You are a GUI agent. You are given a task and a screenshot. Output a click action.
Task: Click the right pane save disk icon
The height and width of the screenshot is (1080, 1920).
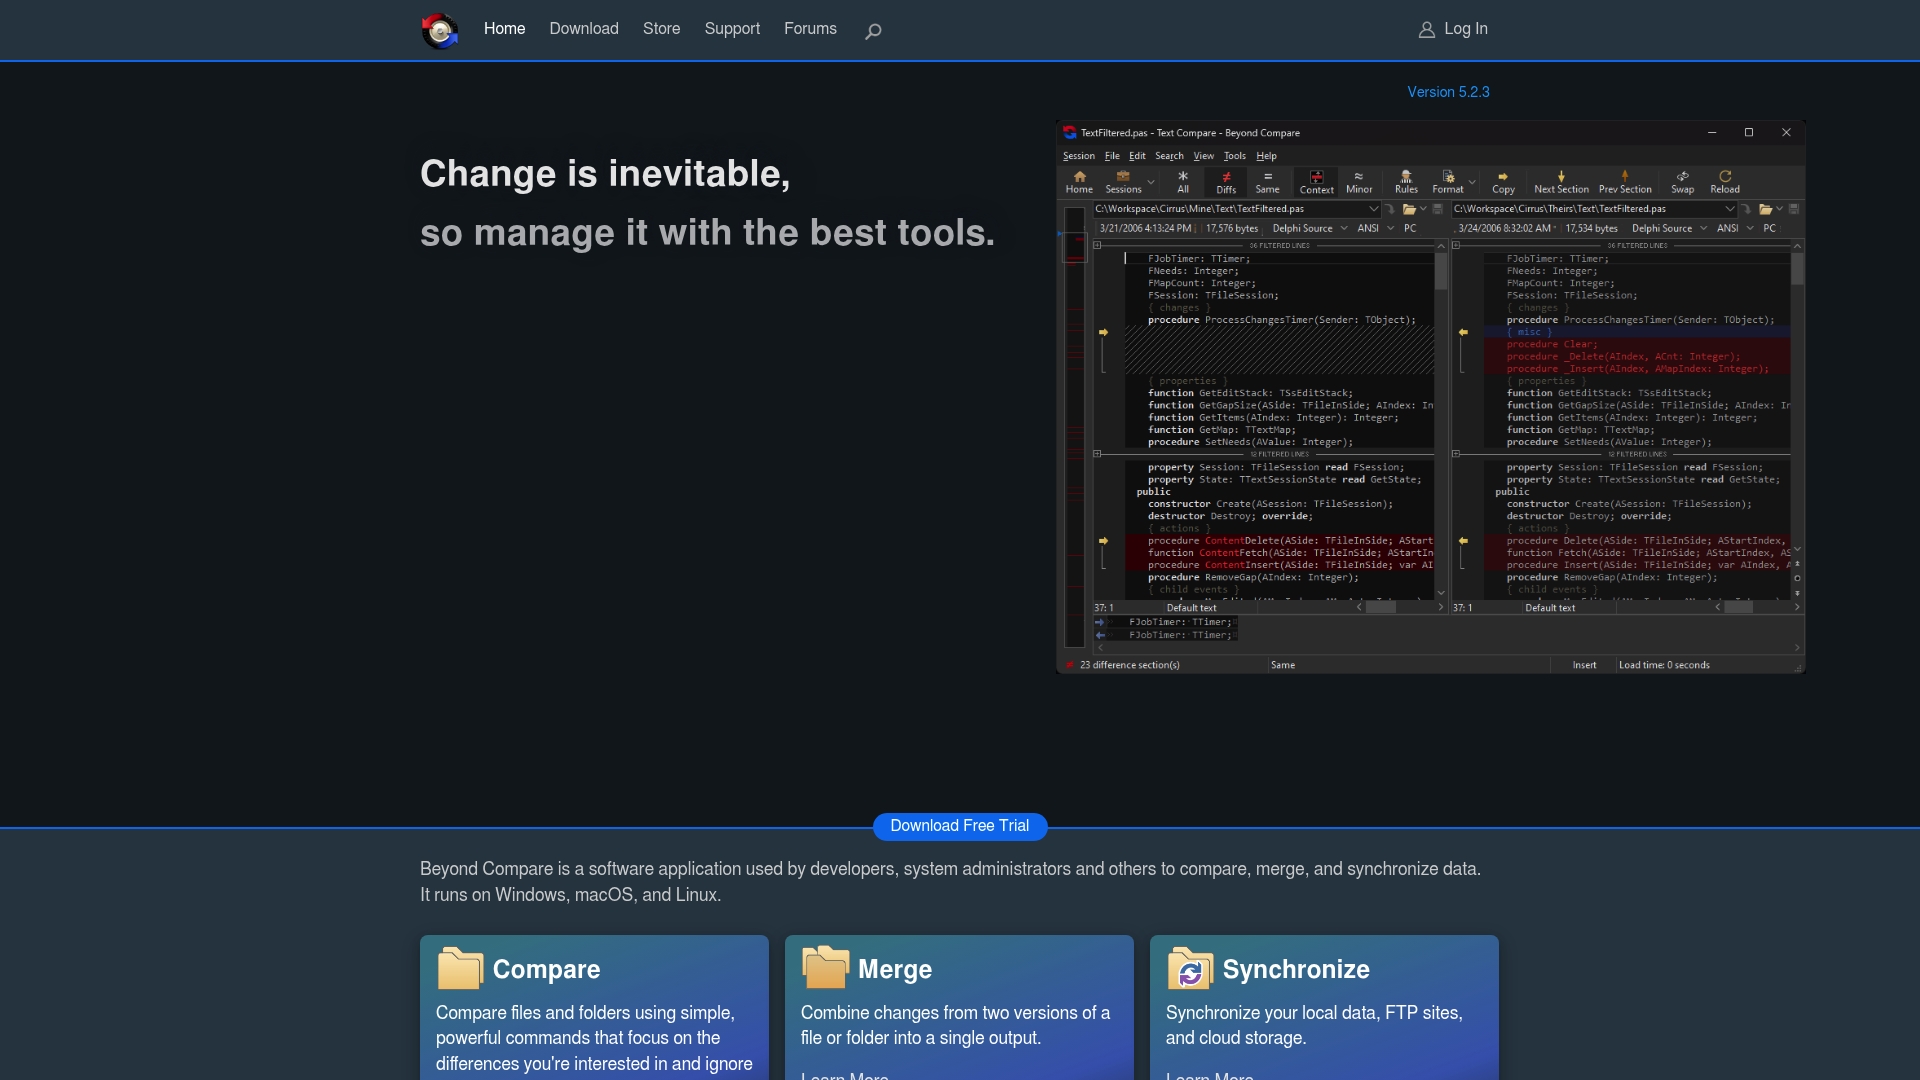tap(1794, 209)
